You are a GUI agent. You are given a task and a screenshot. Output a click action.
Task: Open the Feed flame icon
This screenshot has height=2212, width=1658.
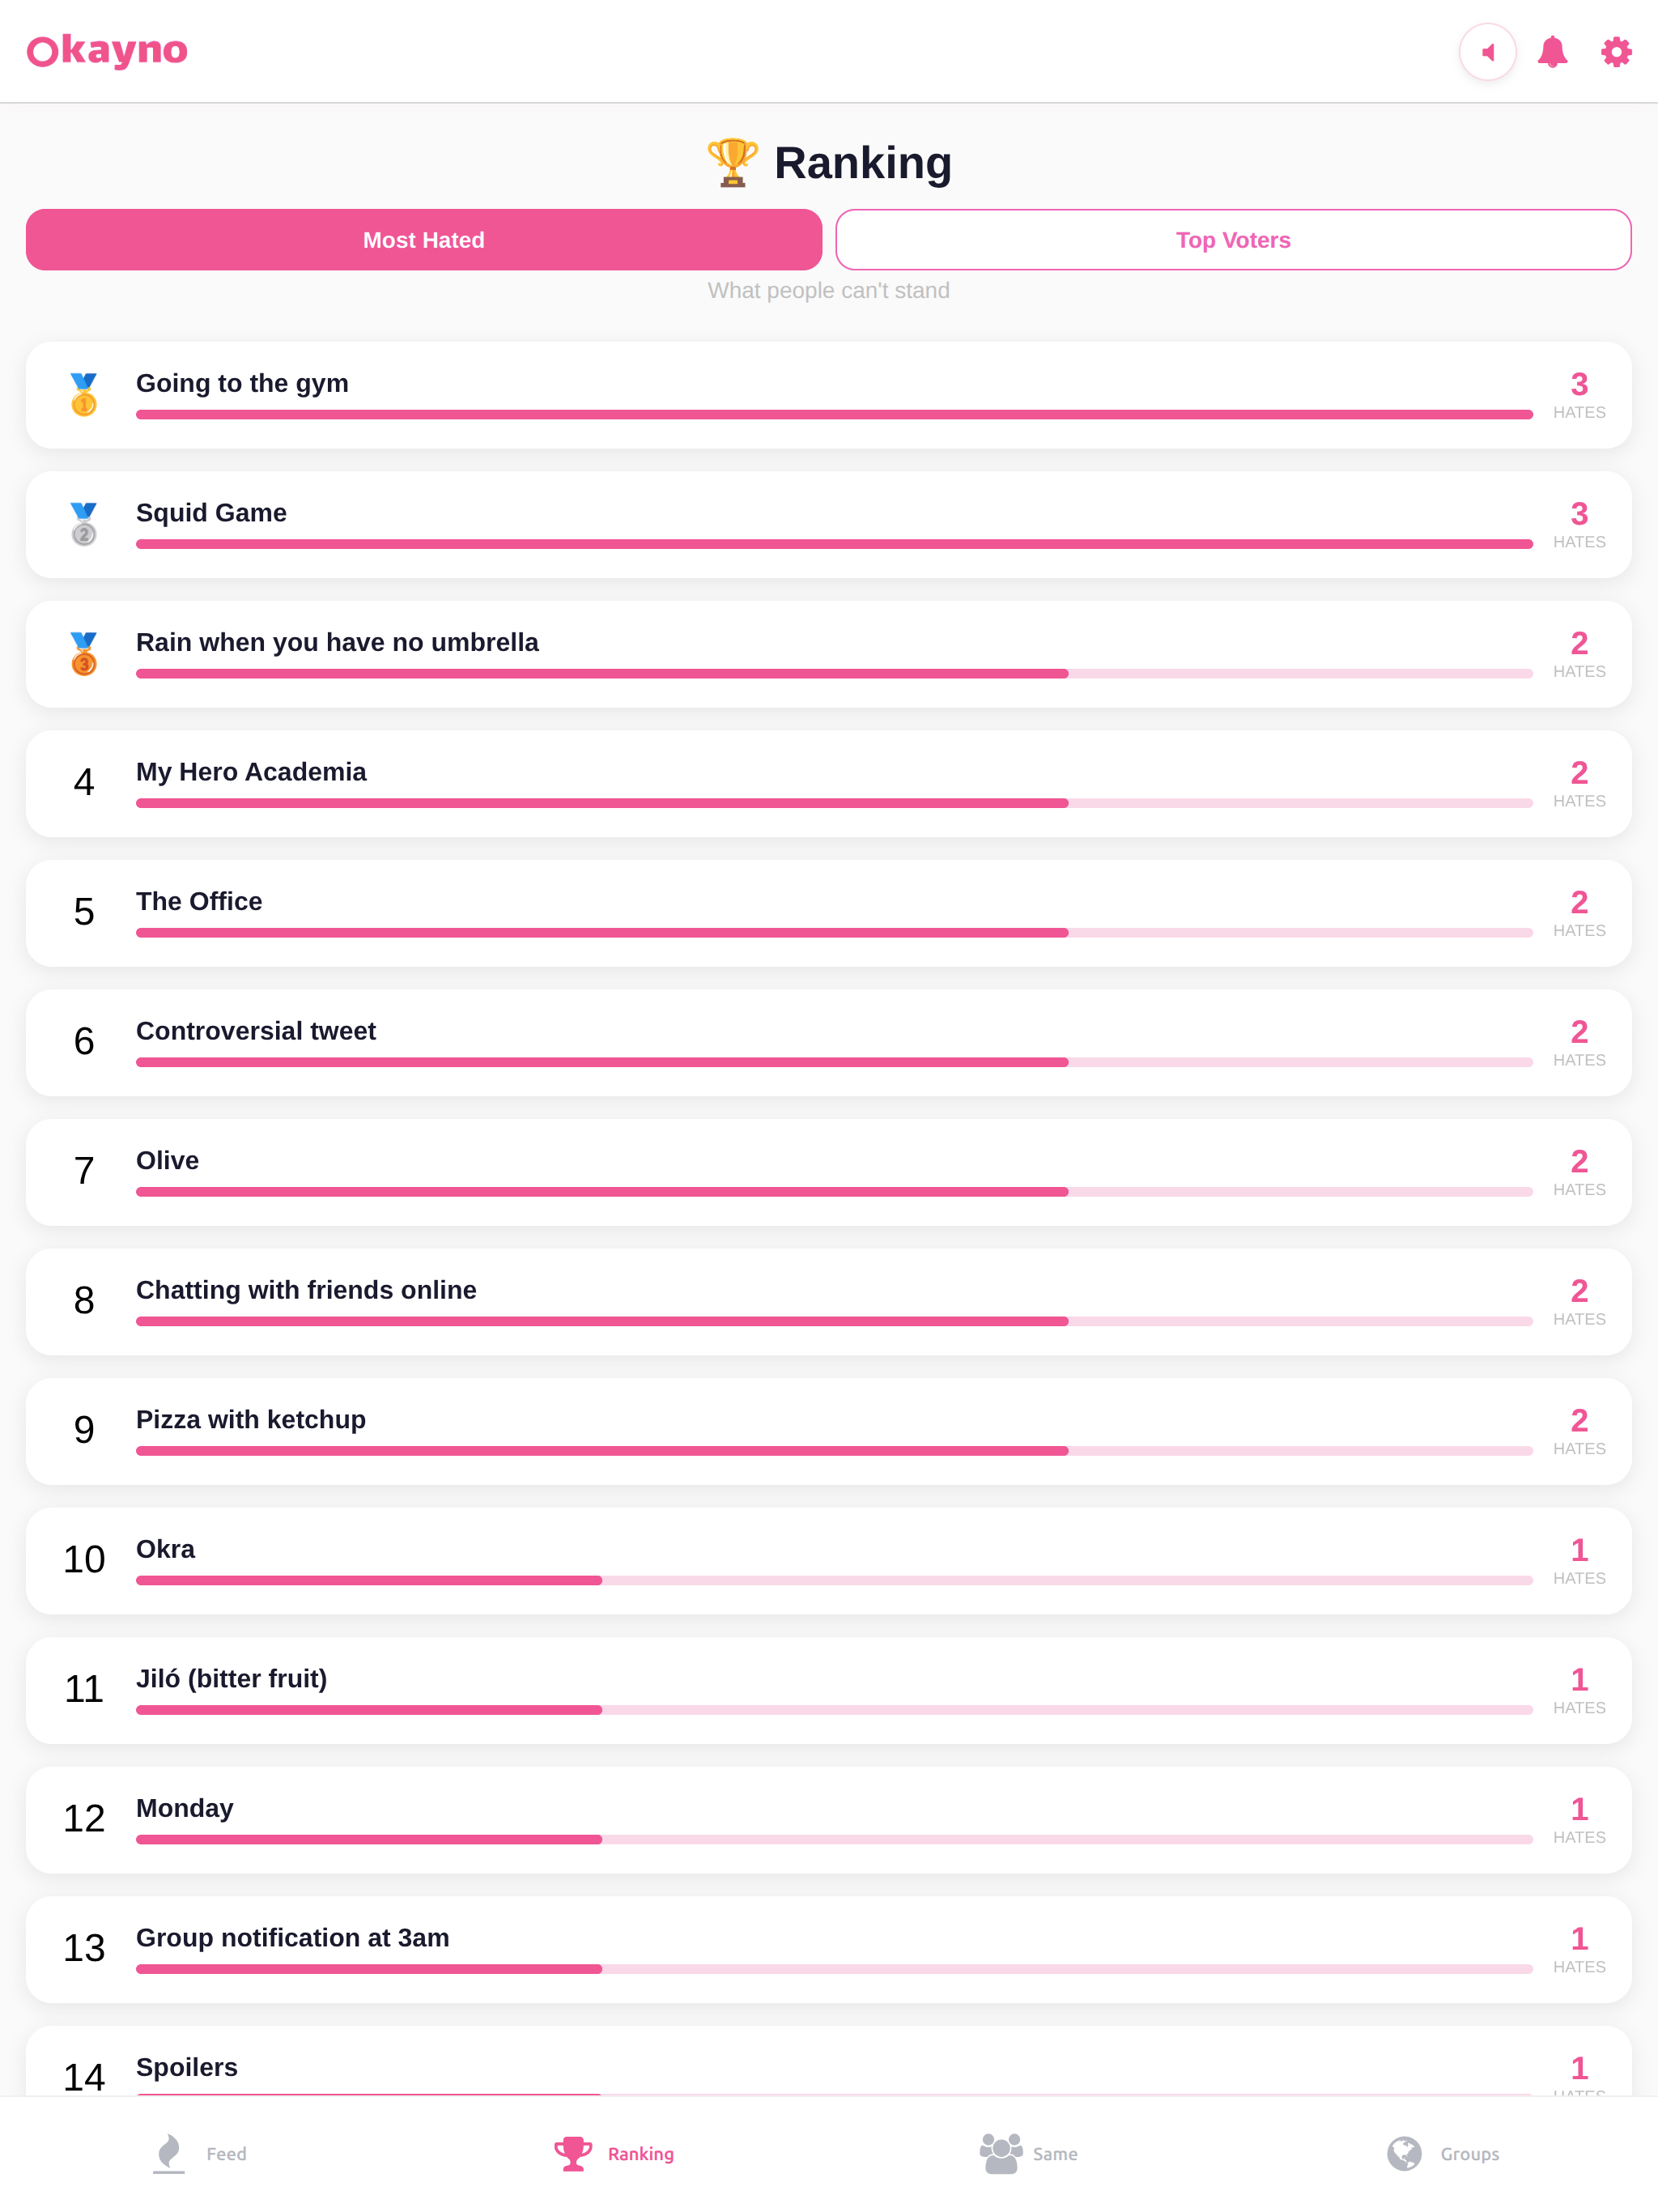click(169, 2153)
